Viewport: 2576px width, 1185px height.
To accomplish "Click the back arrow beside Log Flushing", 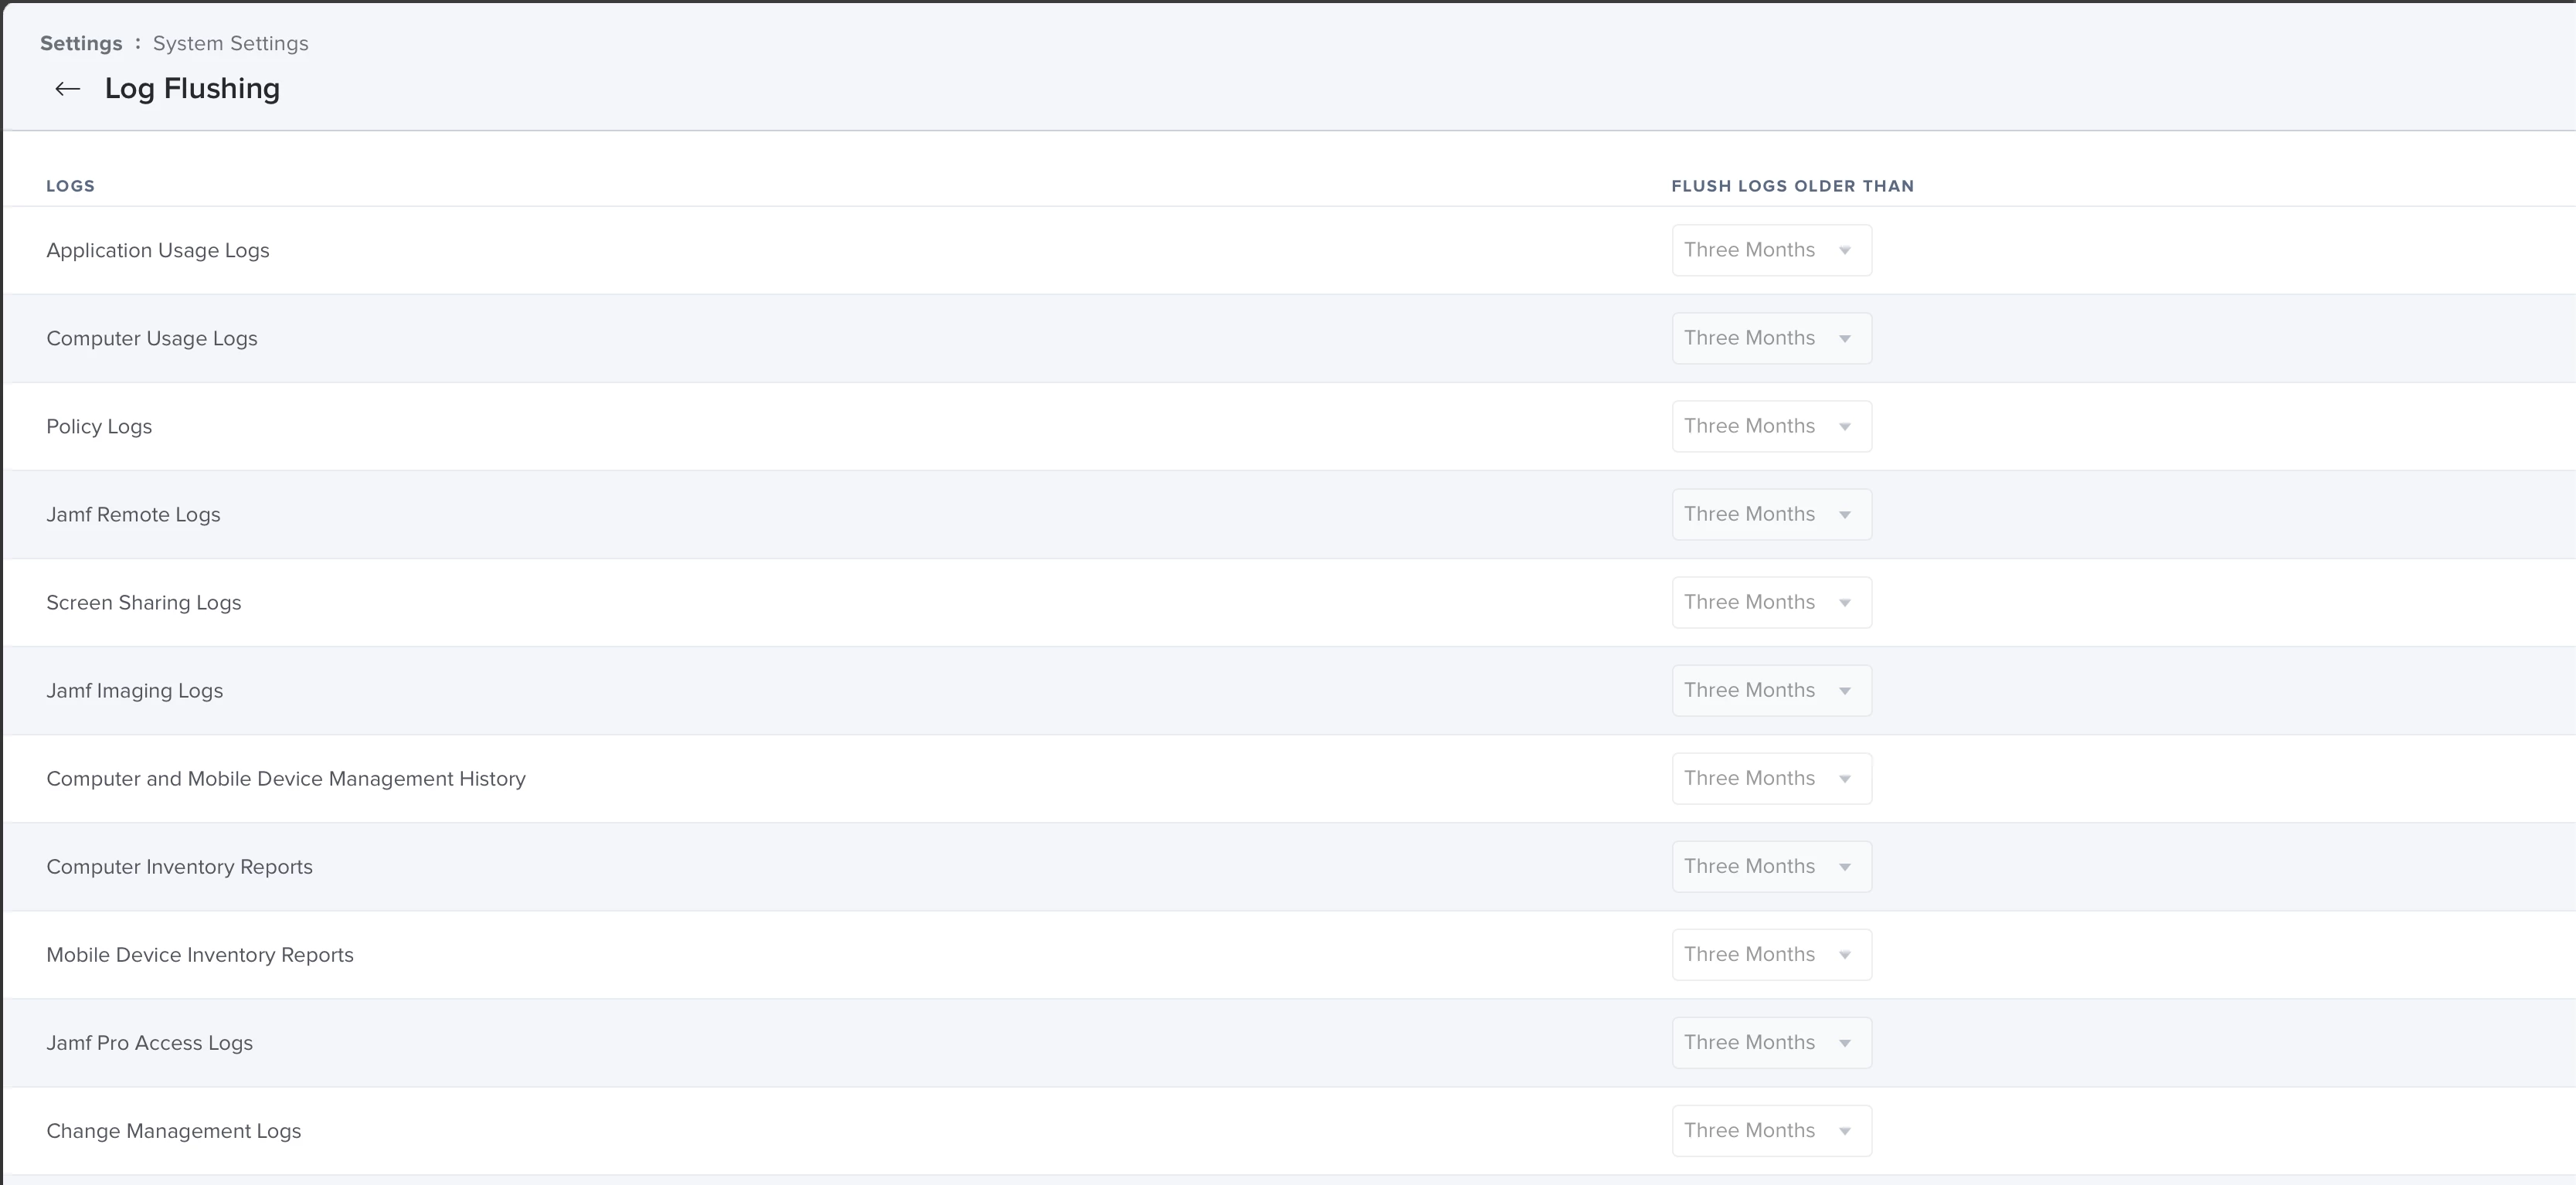I will (67, 89).
